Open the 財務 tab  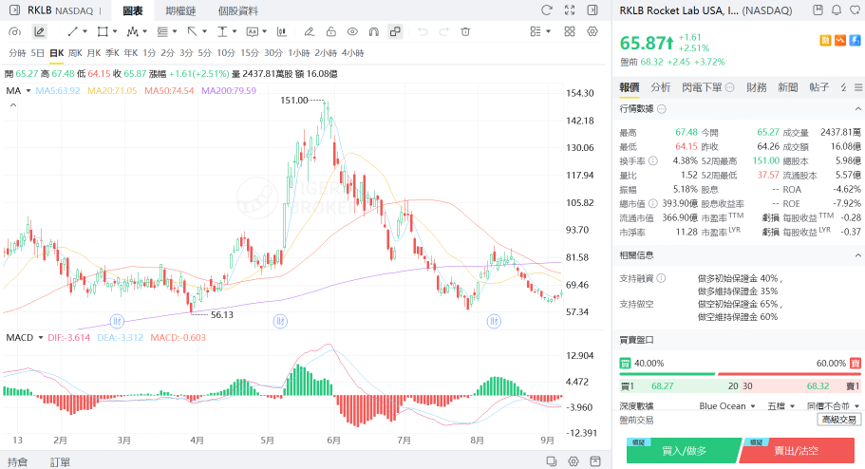(x=756, y=87)
